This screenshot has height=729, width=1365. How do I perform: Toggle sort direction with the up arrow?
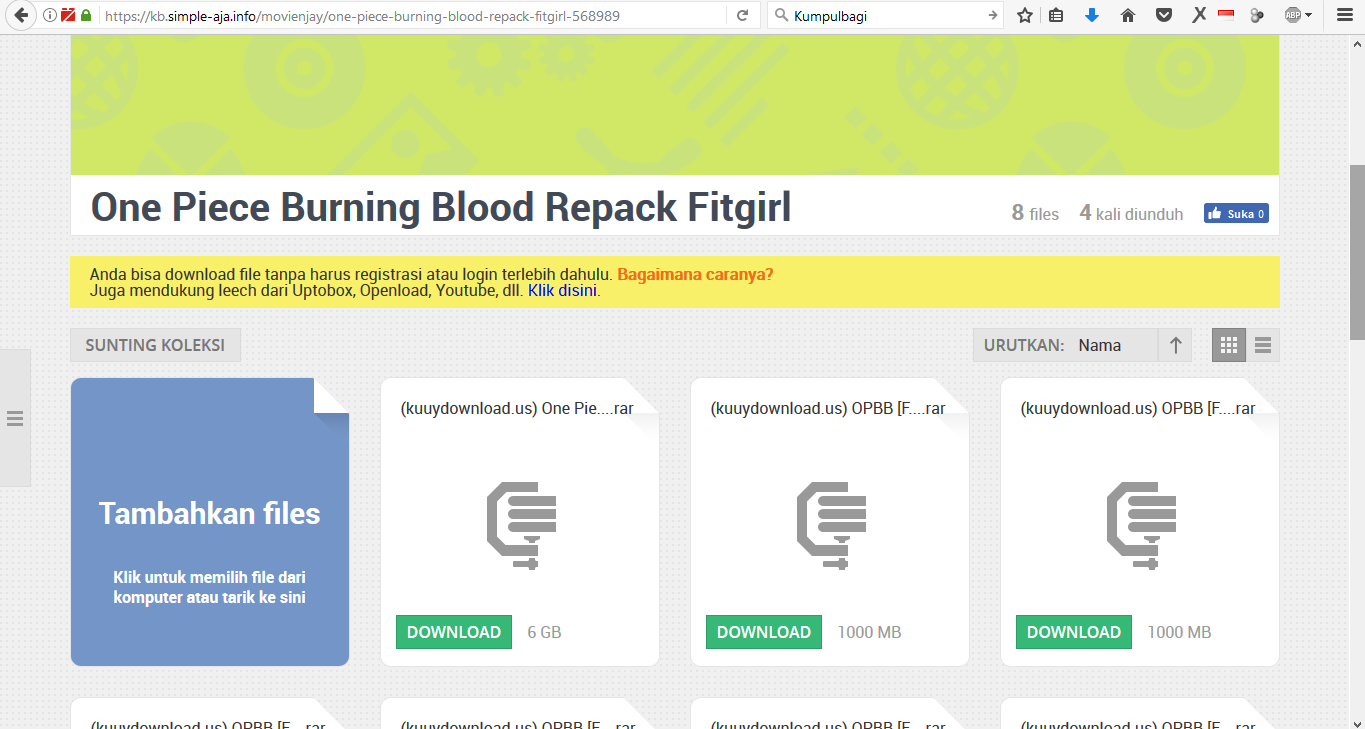click(1176, 345)
